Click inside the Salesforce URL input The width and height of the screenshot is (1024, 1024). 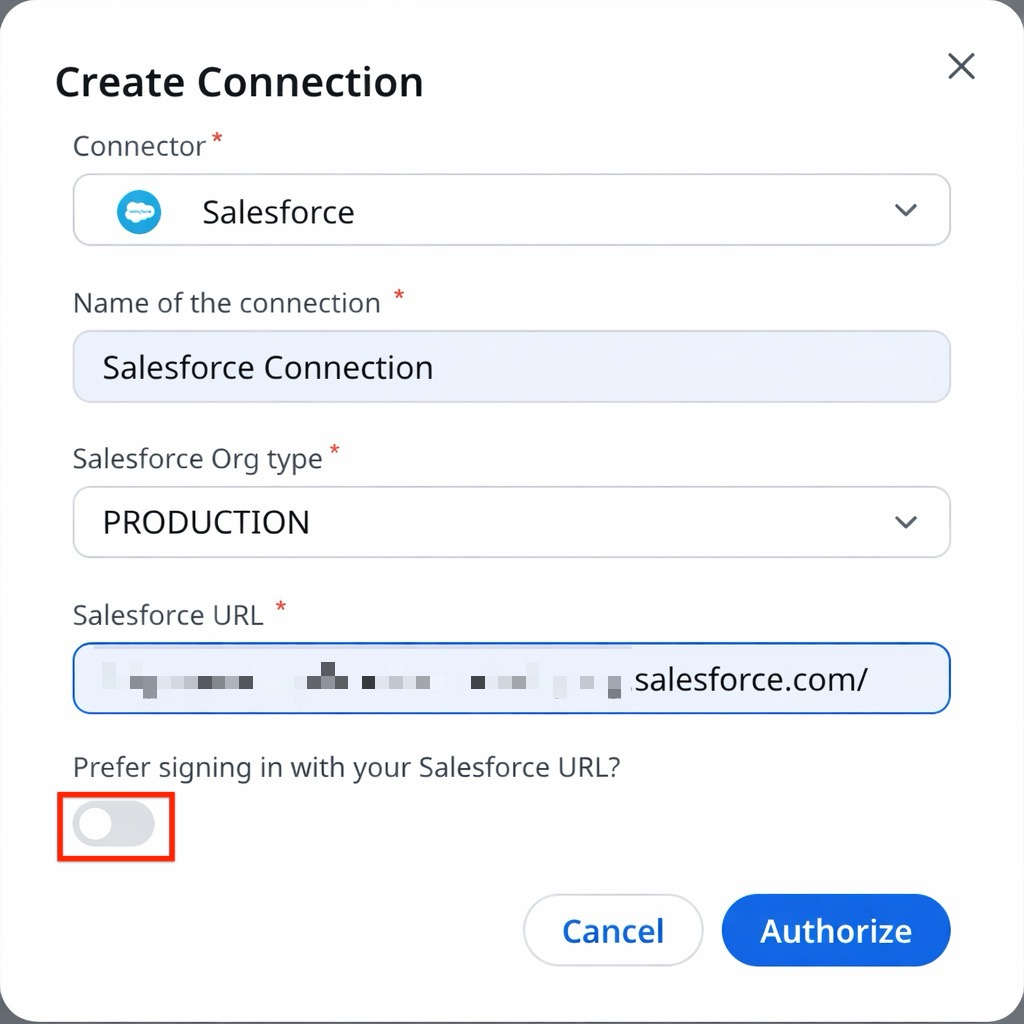click(511, 679)
